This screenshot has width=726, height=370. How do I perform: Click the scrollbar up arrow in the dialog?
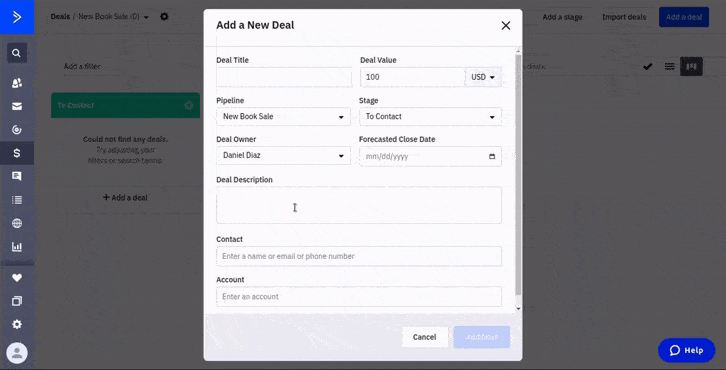coord(518,50)
